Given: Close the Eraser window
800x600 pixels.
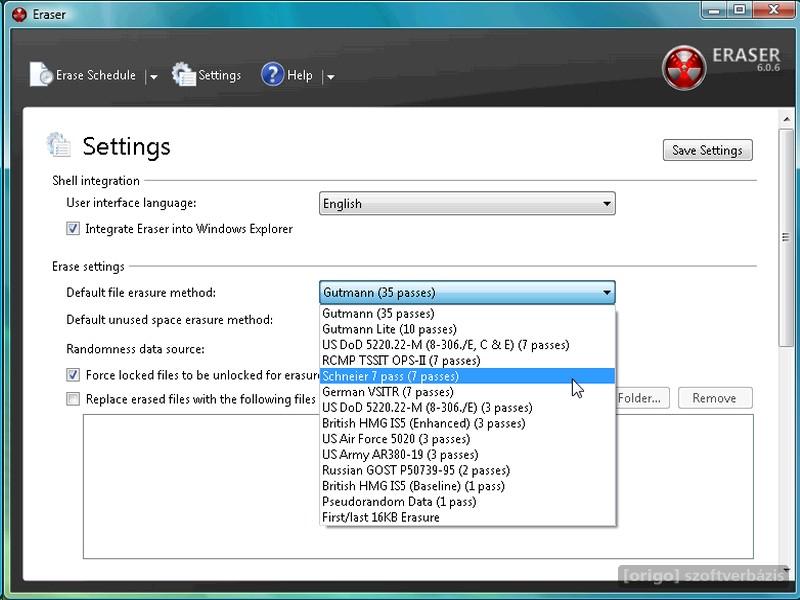Looking at the screenshot, I should [x=773, y=10].
